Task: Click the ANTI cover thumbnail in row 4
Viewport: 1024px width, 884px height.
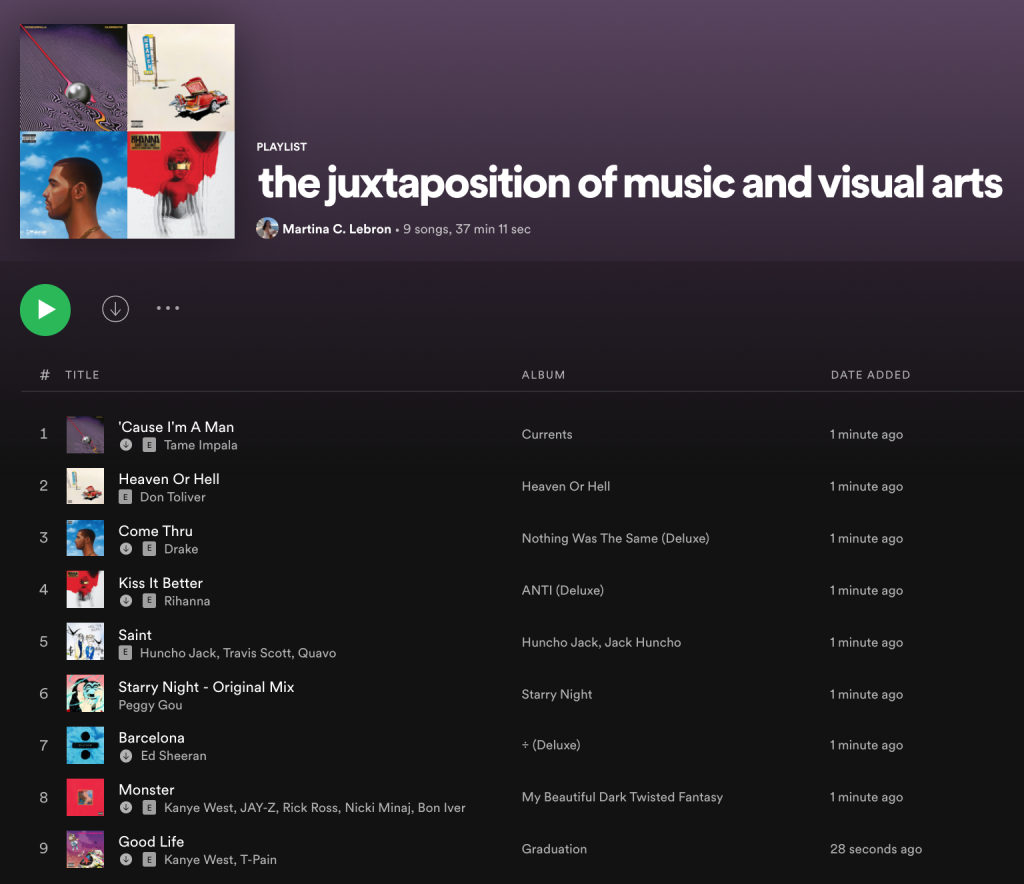Action: [85, 590]
